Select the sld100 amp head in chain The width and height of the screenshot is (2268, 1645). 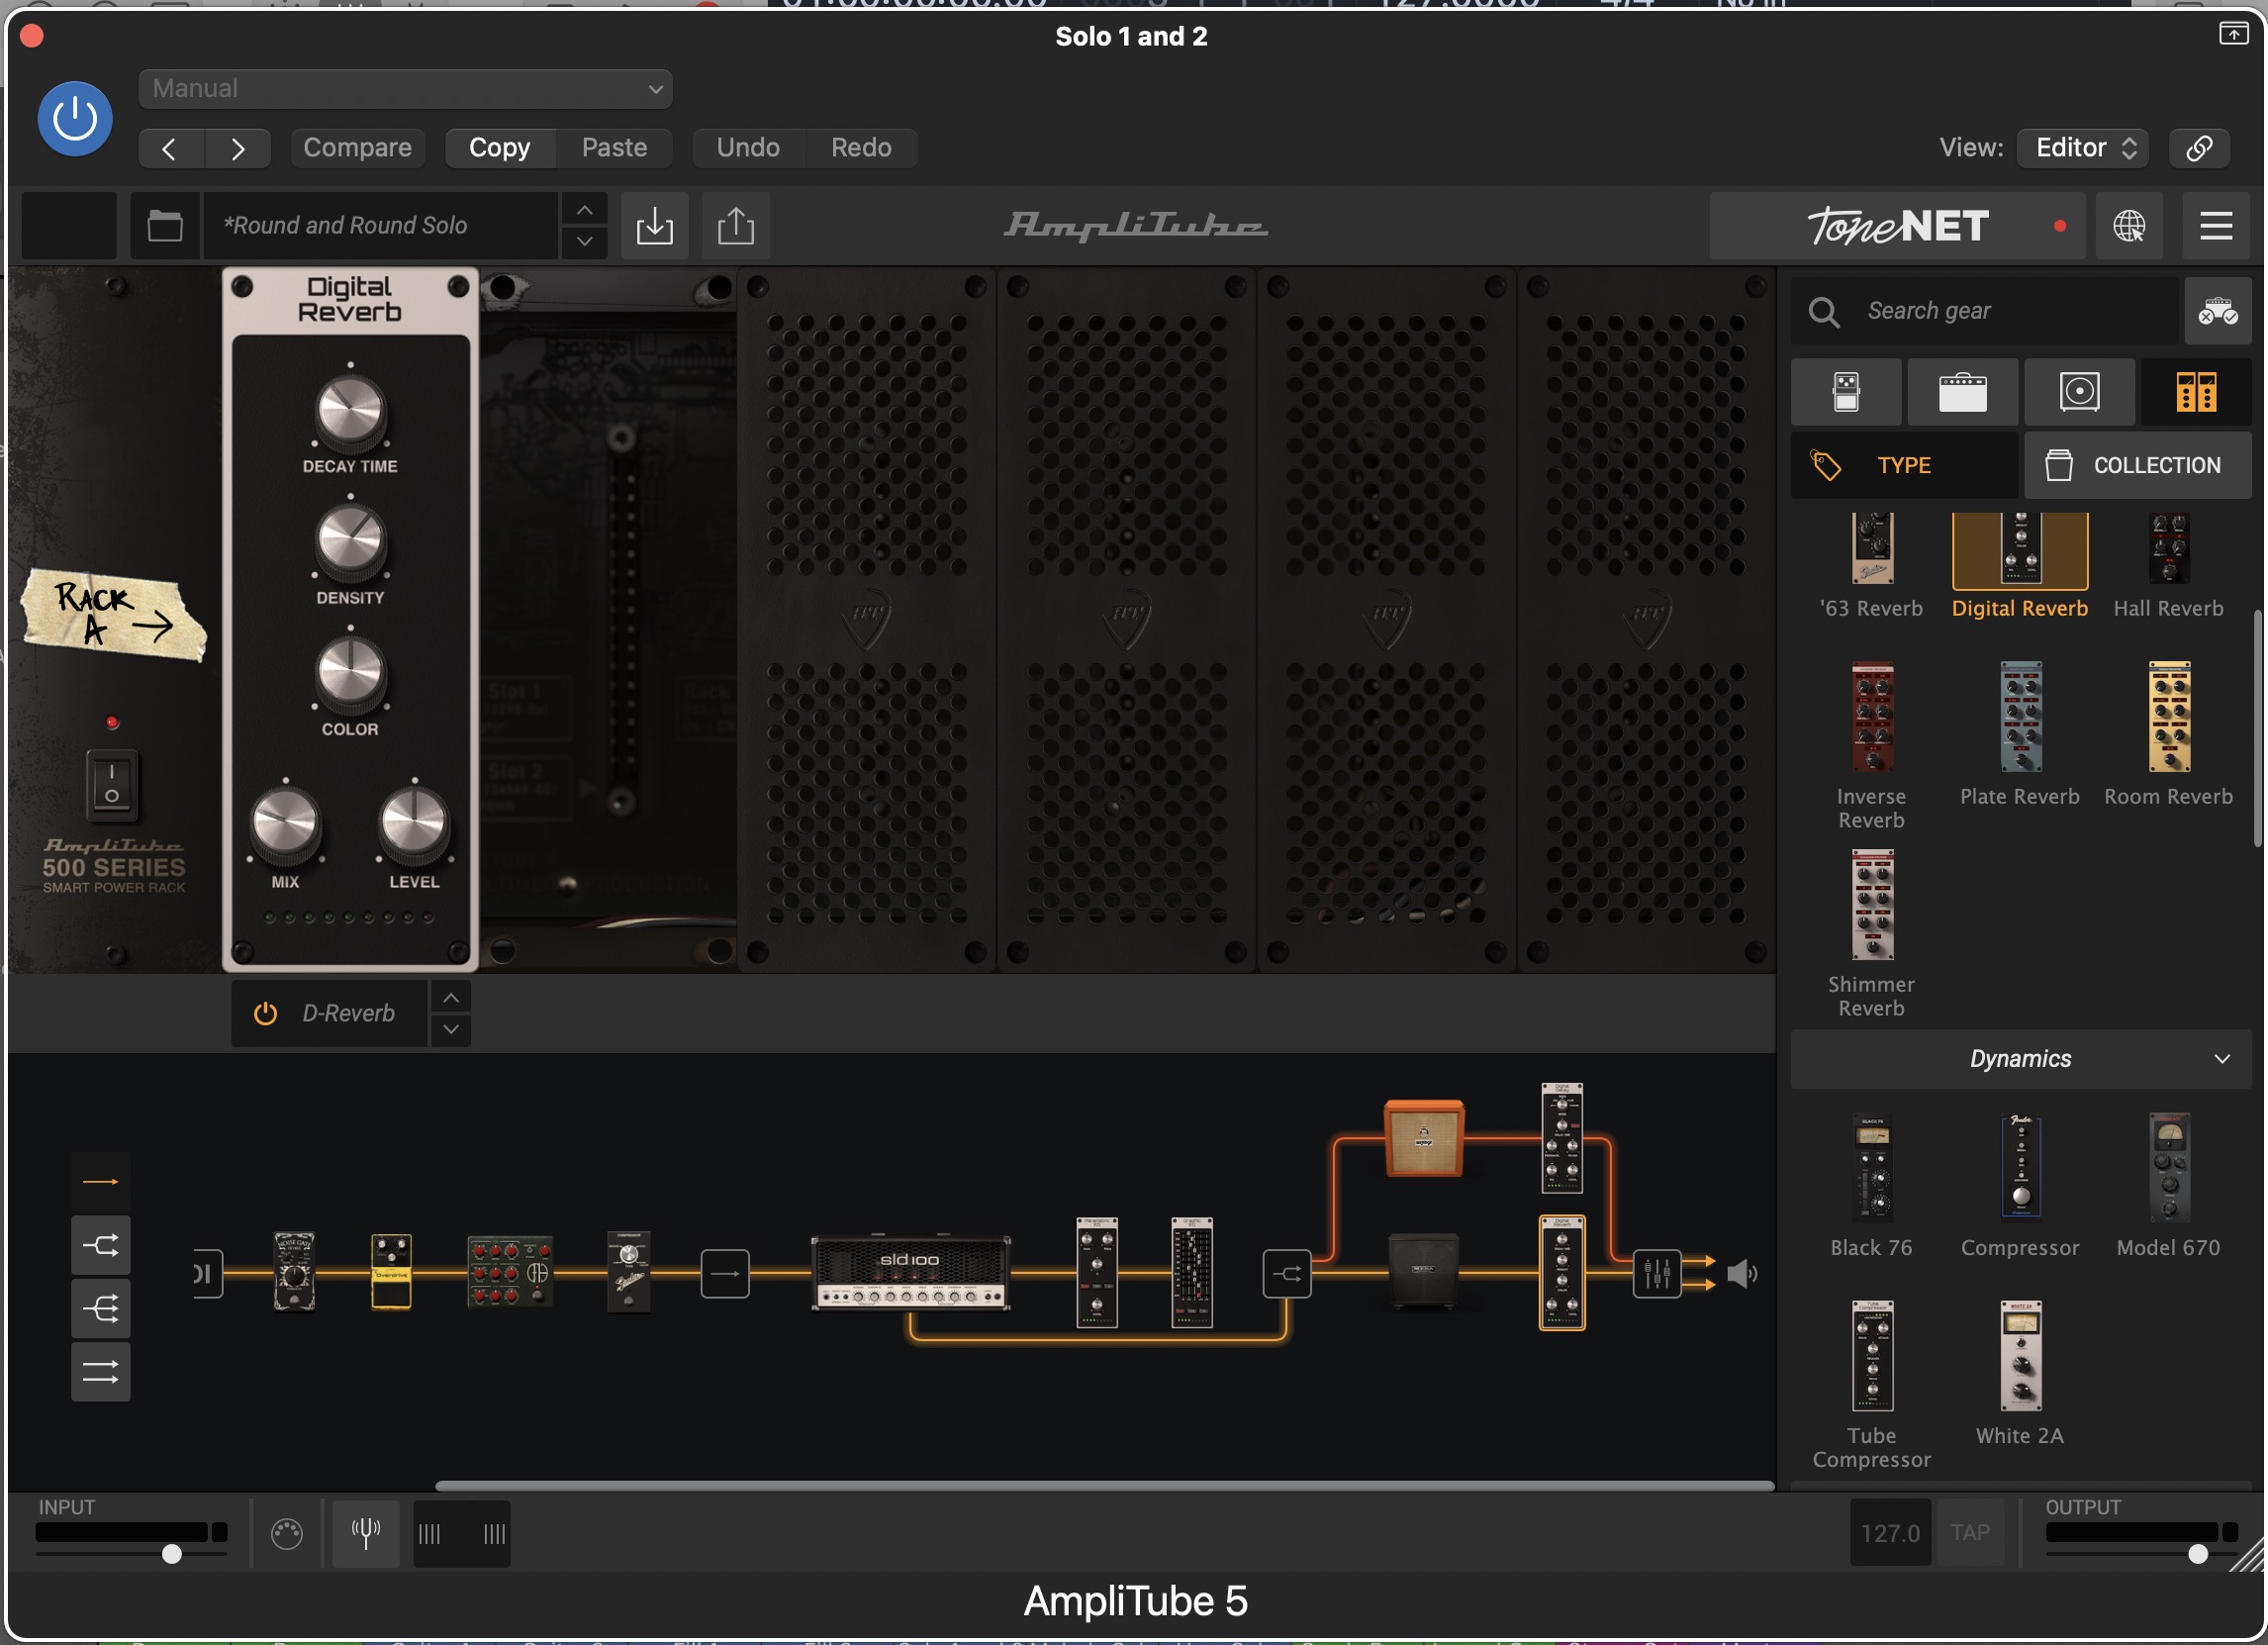910,1273
